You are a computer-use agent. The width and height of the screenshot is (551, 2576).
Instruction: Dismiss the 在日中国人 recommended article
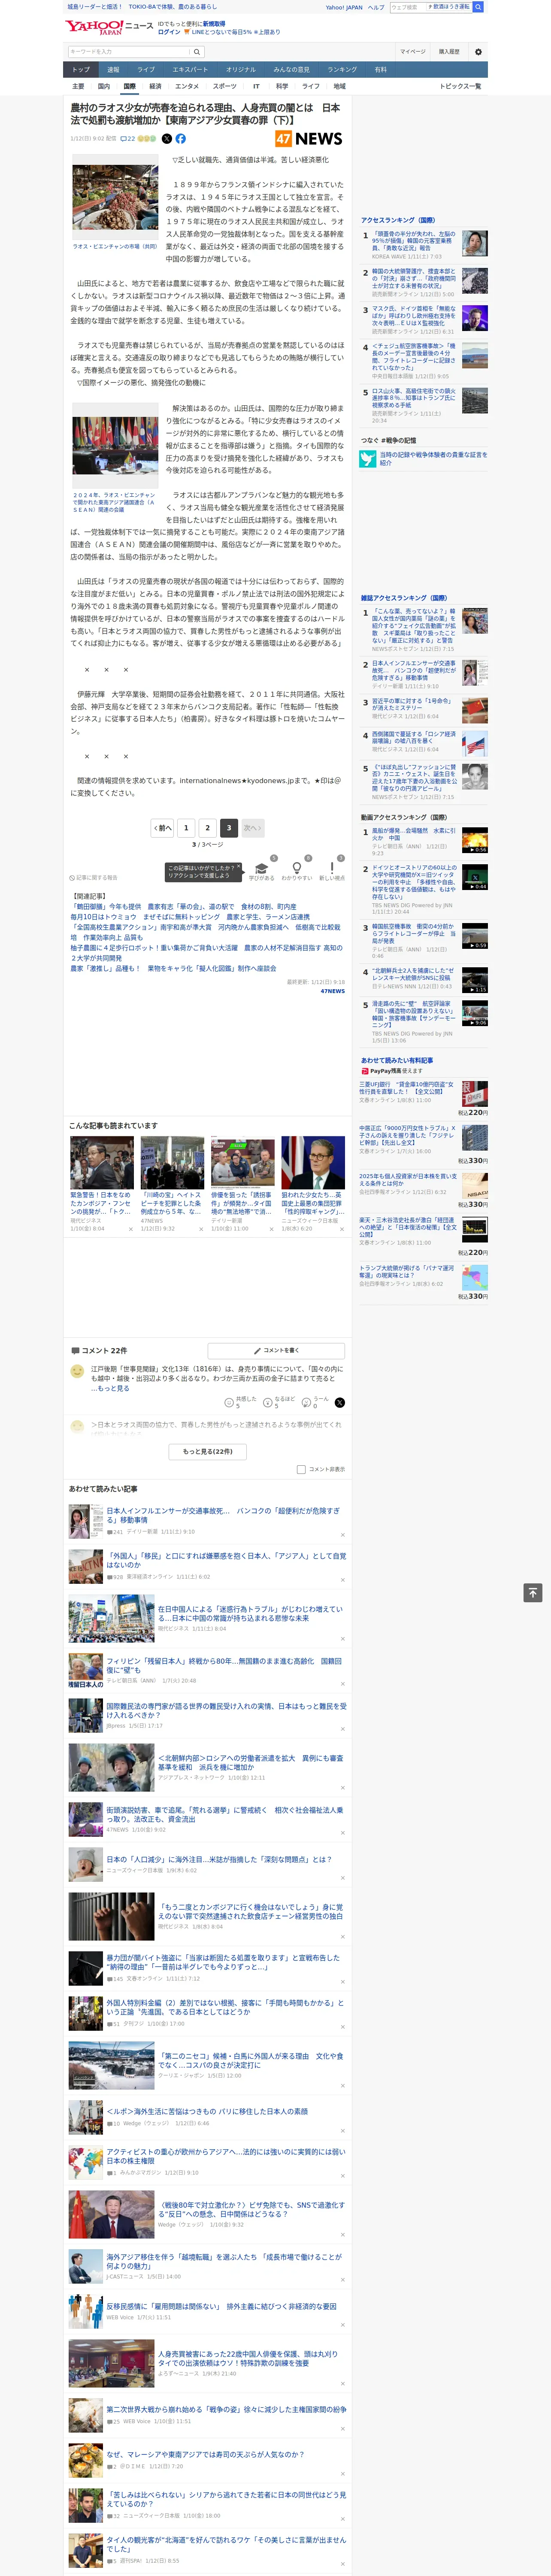343,1639
